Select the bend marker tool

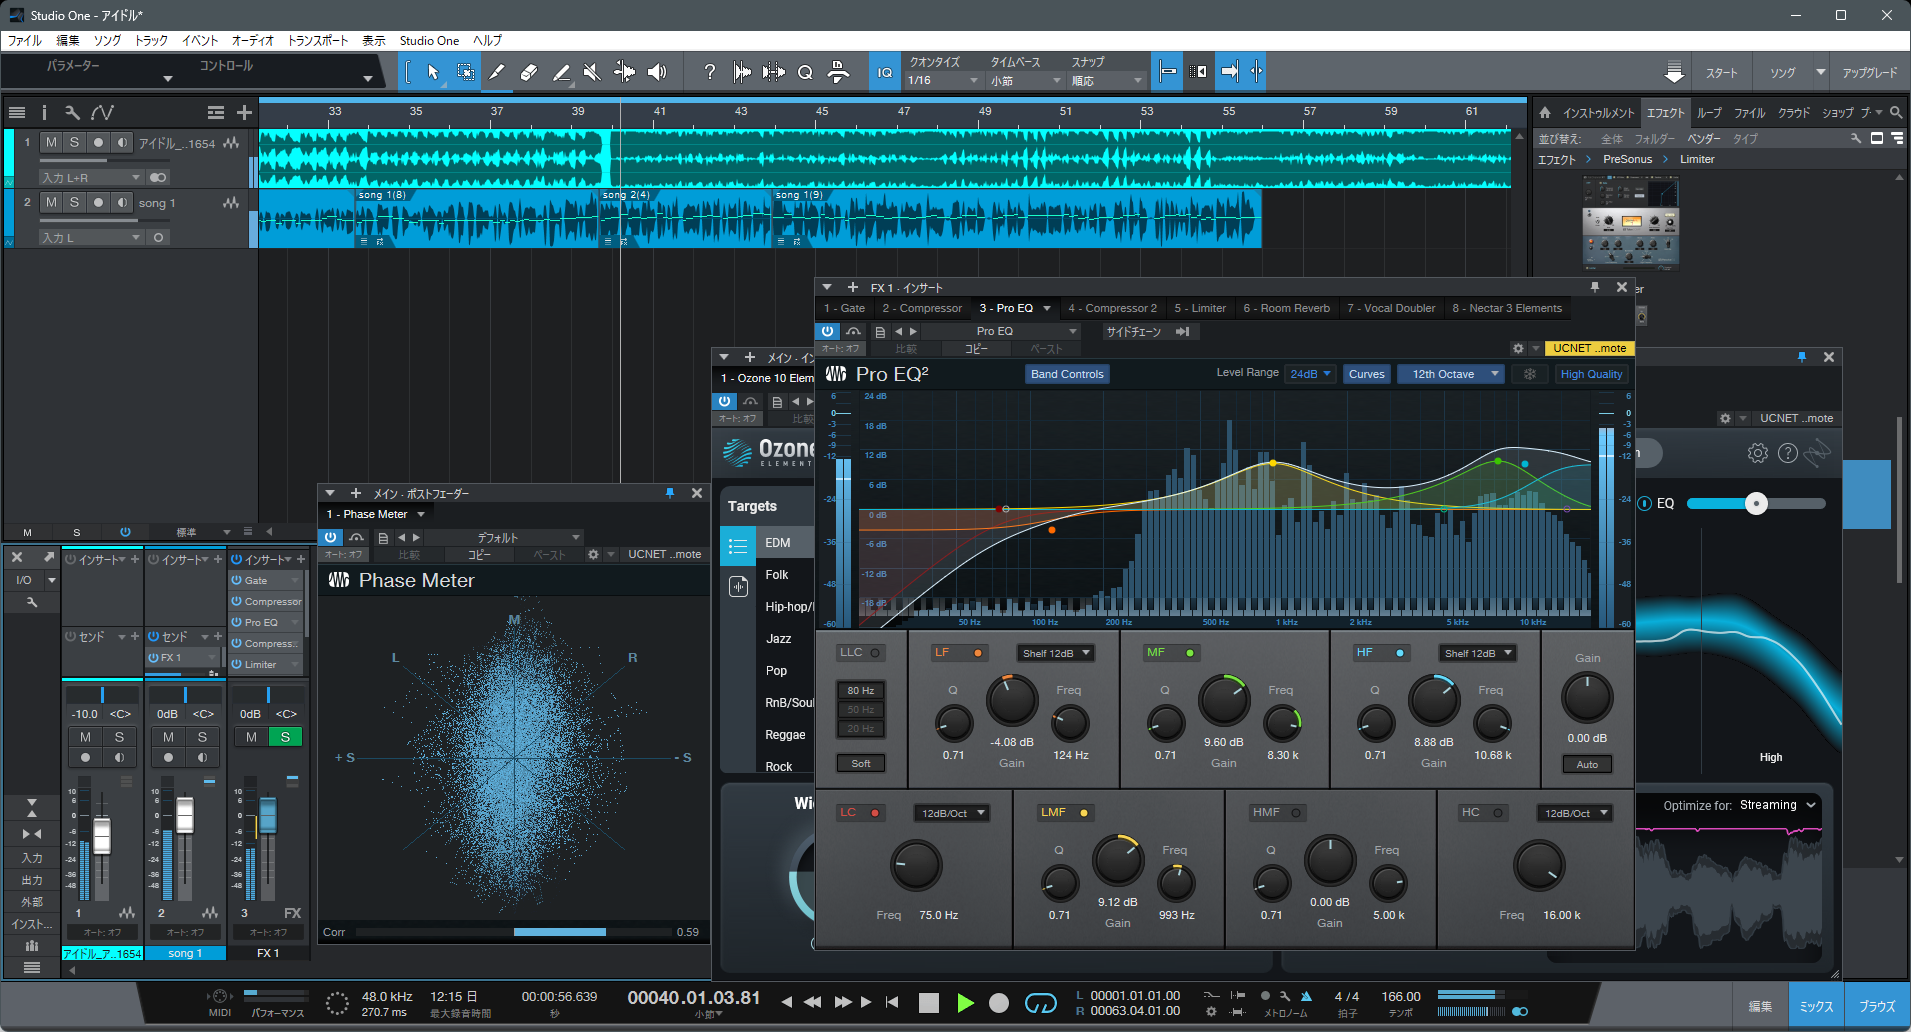624,72
